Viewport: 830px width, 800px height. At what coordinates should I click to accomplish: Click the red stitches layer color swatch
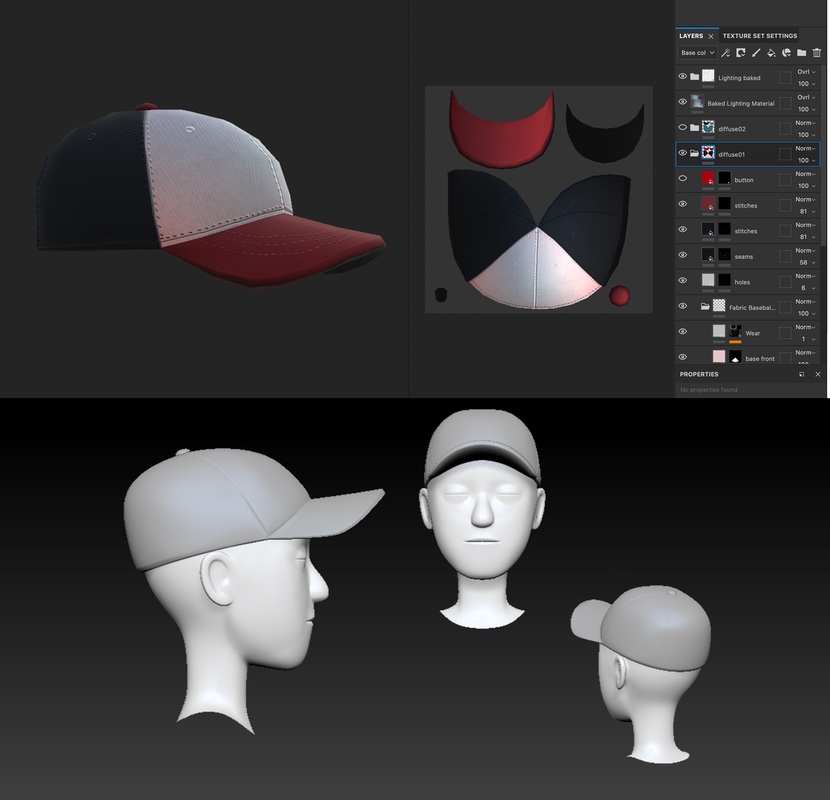[x=708, y=203]
